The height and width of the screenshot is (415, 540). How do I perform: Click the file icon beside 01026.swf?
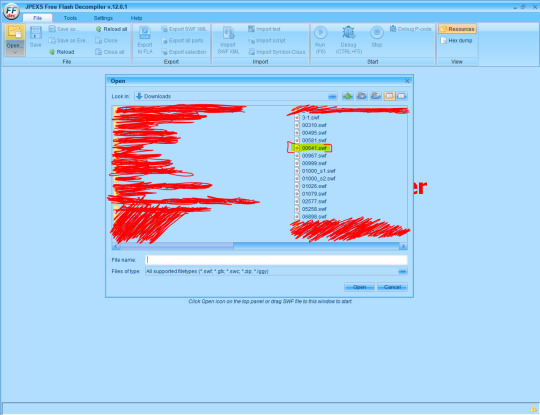pyautogui.click(x=297, y=186)
